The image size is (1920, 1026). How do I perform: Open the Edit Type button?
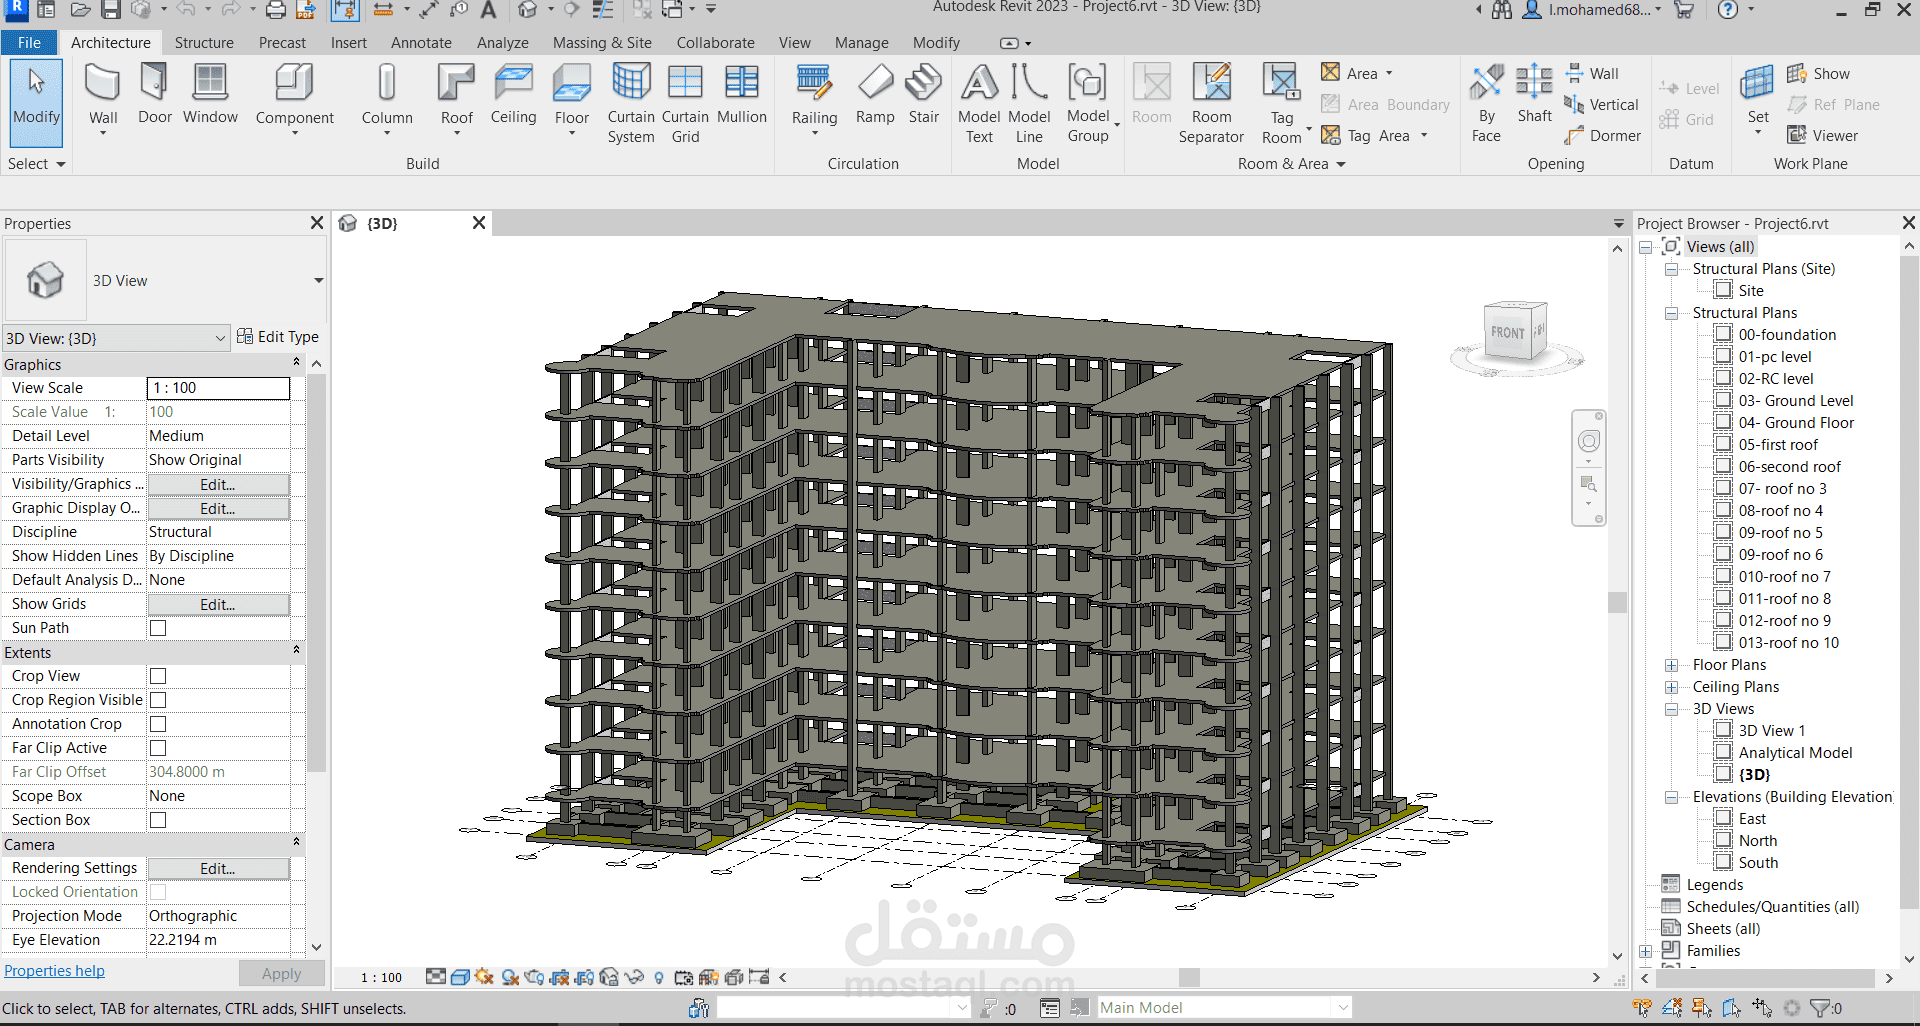[x=278, y=337]
